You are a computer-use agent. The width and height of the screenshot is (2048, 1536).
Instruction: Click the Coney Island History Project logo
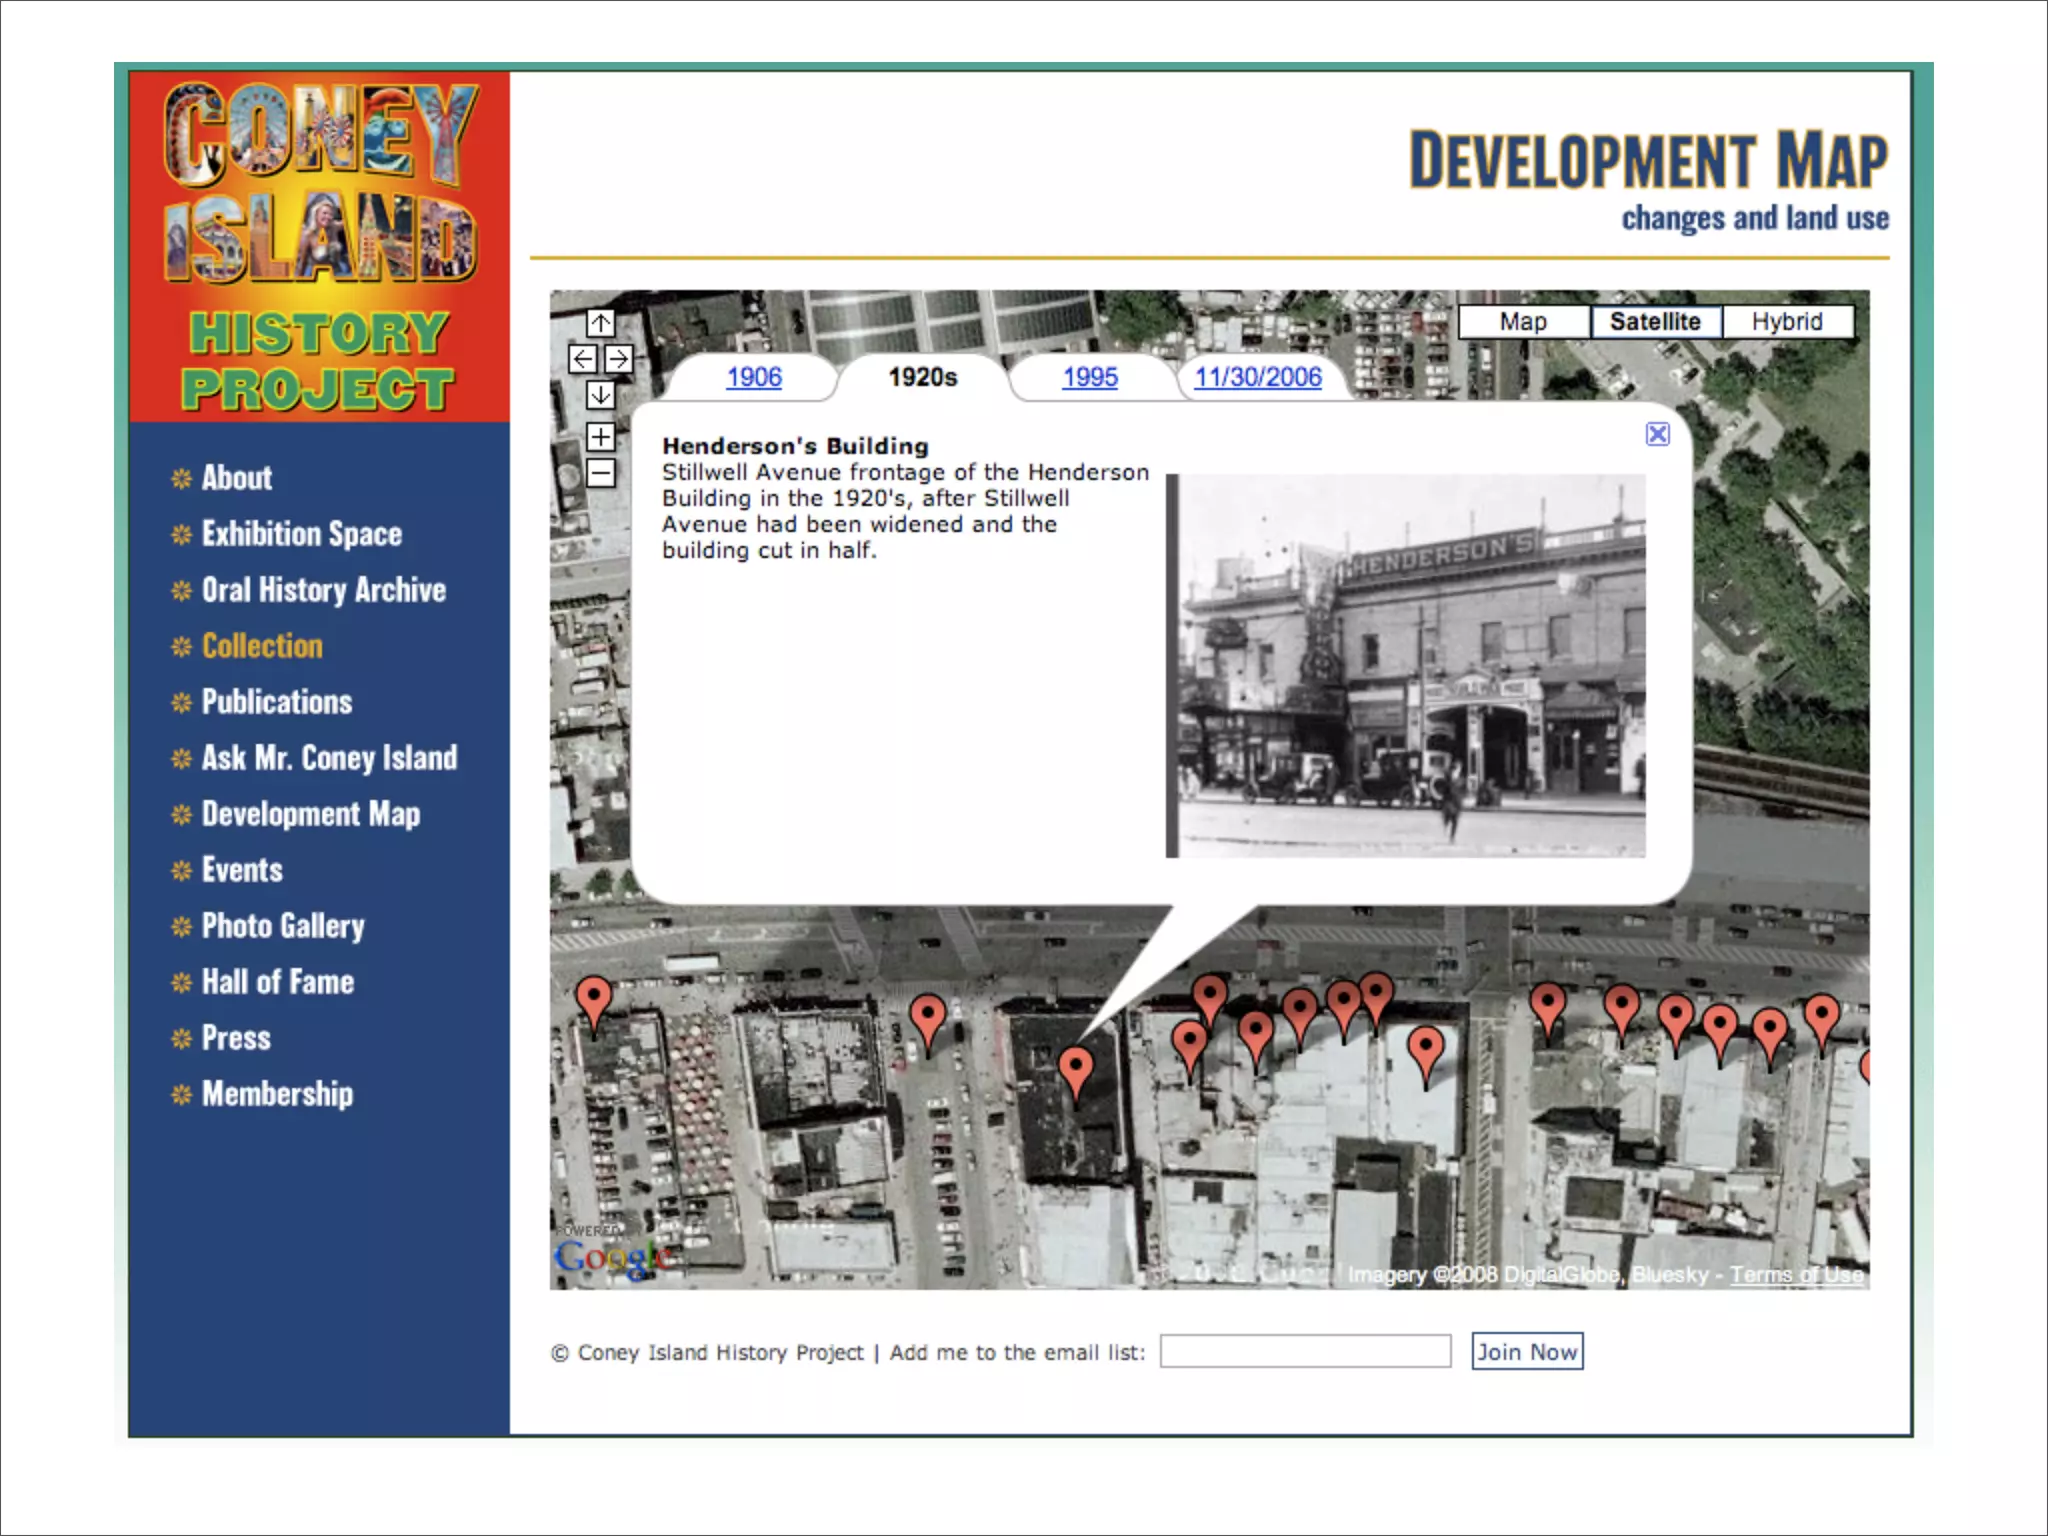(320, 245)
